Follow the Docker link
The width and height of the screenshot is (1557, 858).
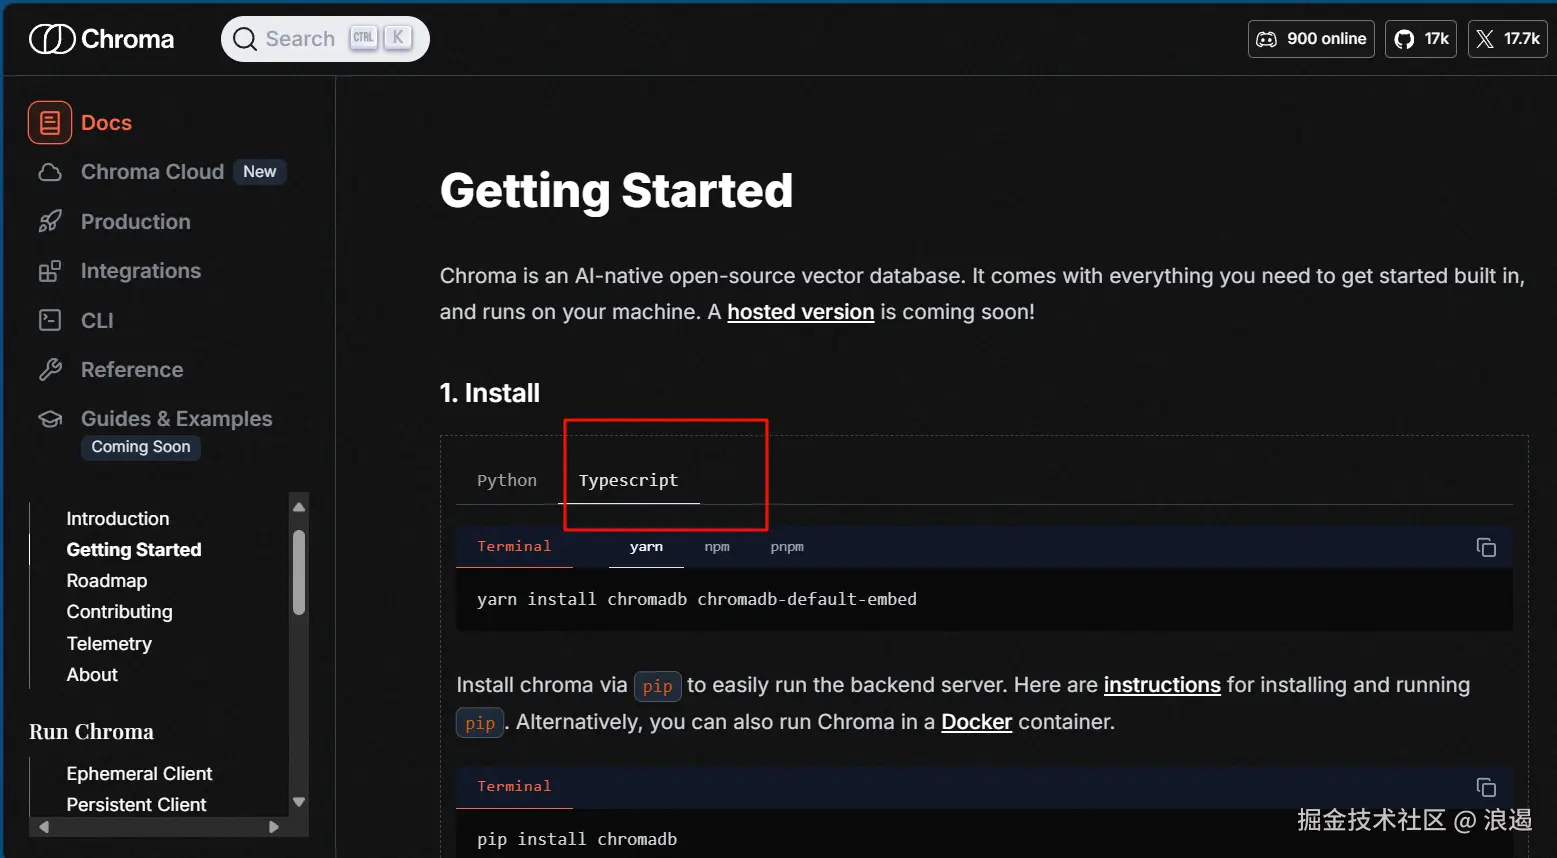[x=977, y=722]
